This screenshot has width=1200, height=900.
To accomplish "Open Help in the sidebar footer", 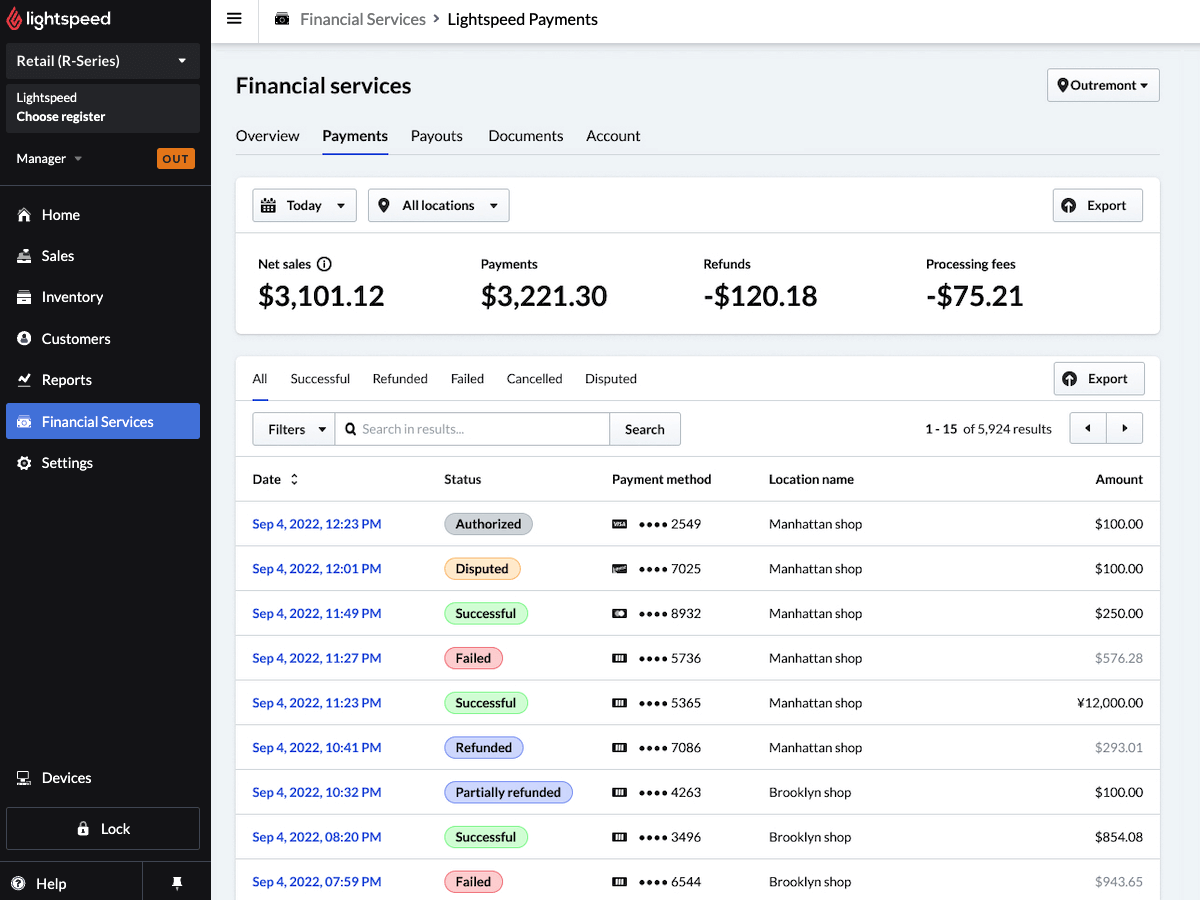I will [40, 883].
